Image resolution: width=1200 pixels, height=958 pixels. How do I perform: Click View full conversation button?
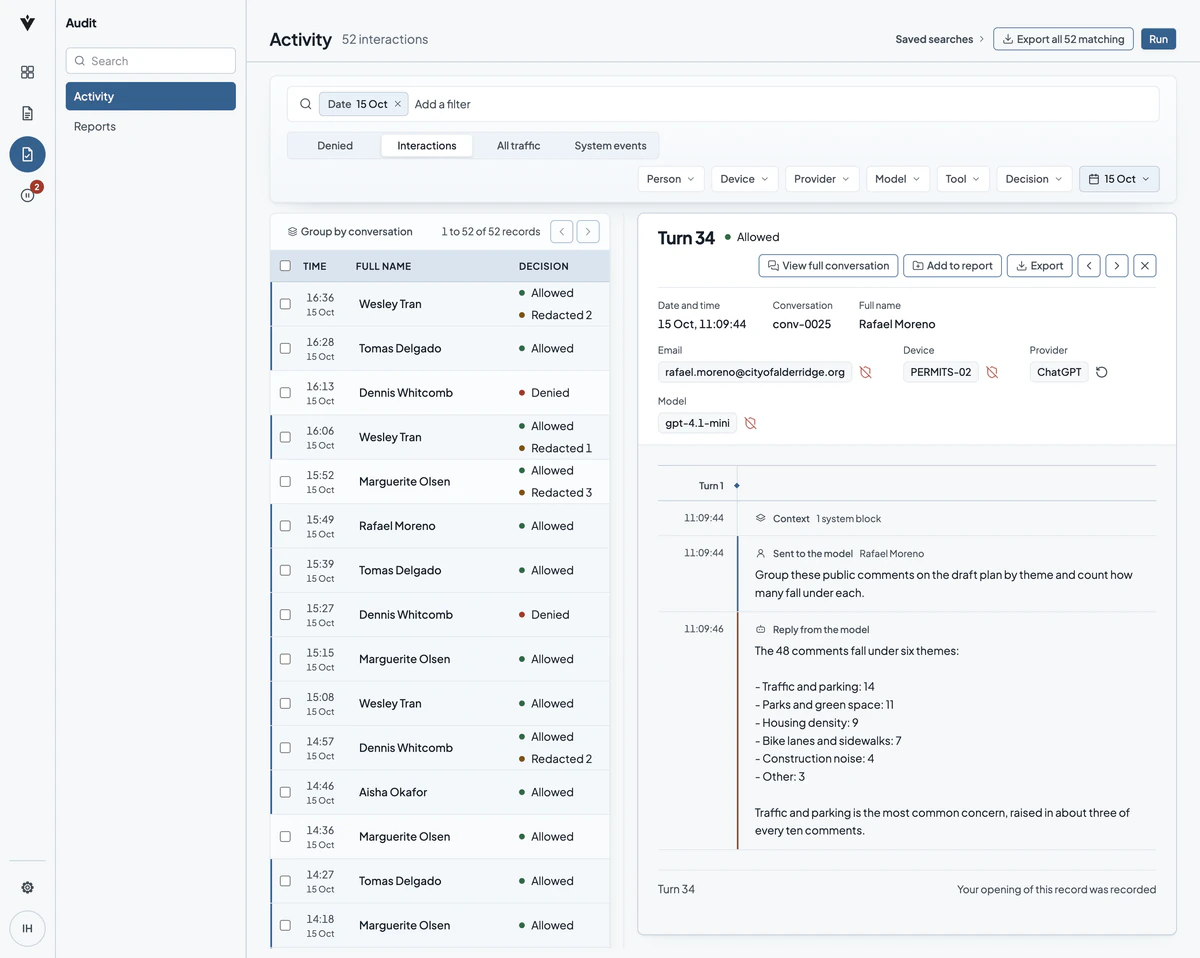coord(828,266)
